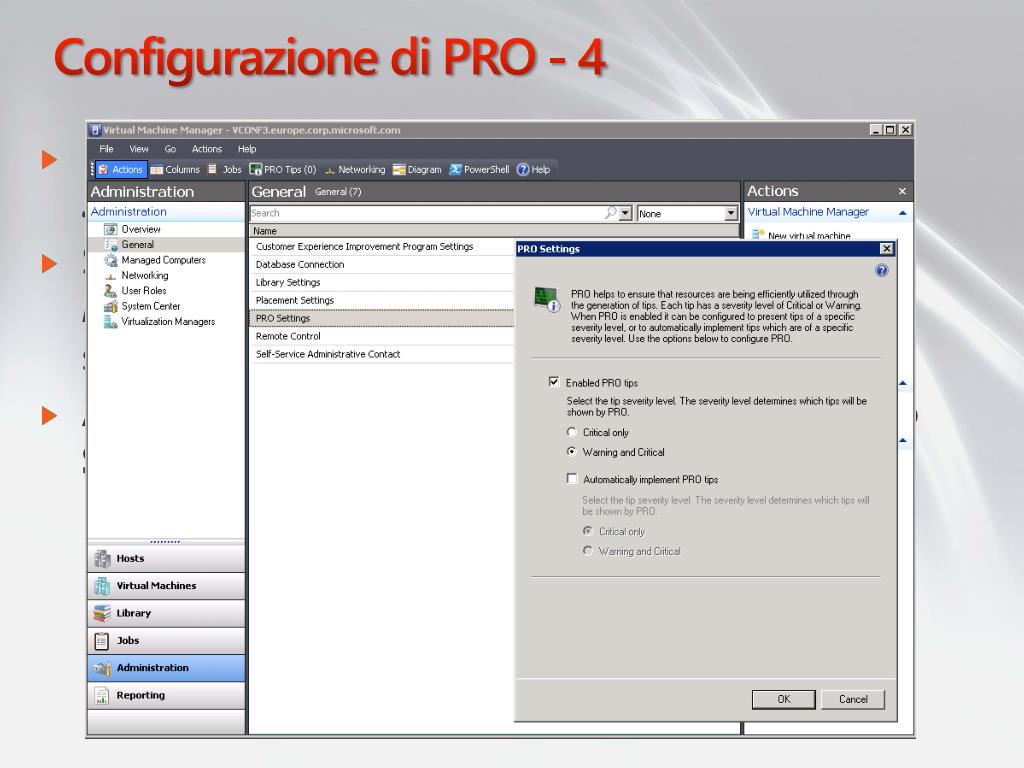The image size is (1024, 768).
Task: Select Warning and Critical radio button
Action: tap(571, 452)
